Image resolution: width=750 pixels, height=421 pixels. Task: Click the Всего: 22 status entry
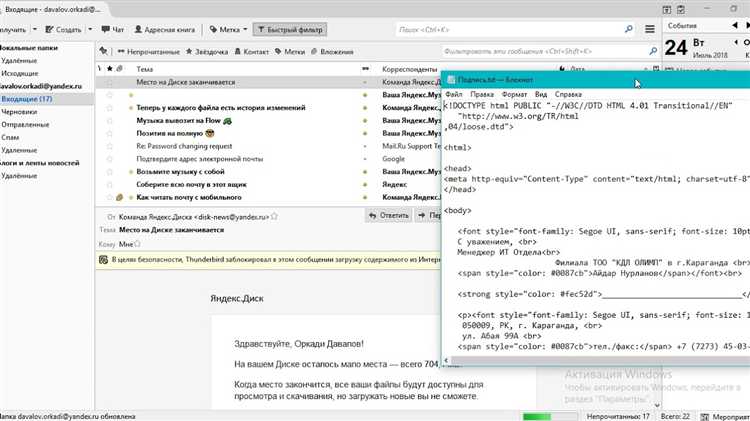tap(675, 416)
